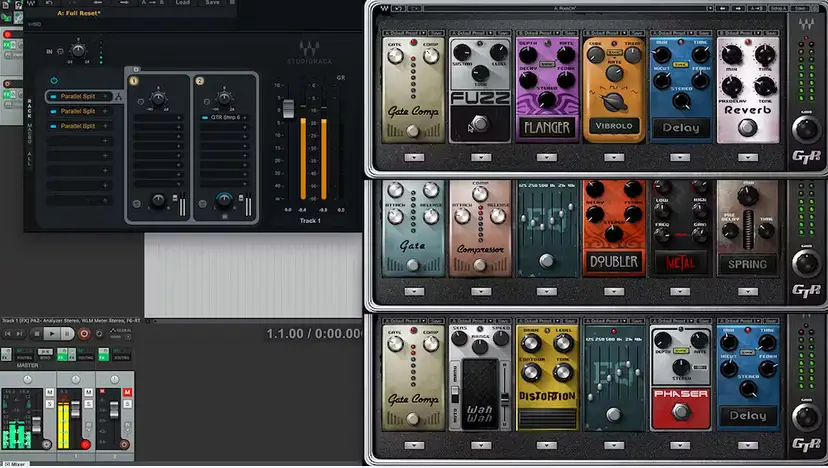
Task: Click the transport Stop button
Action: point(36,334)
